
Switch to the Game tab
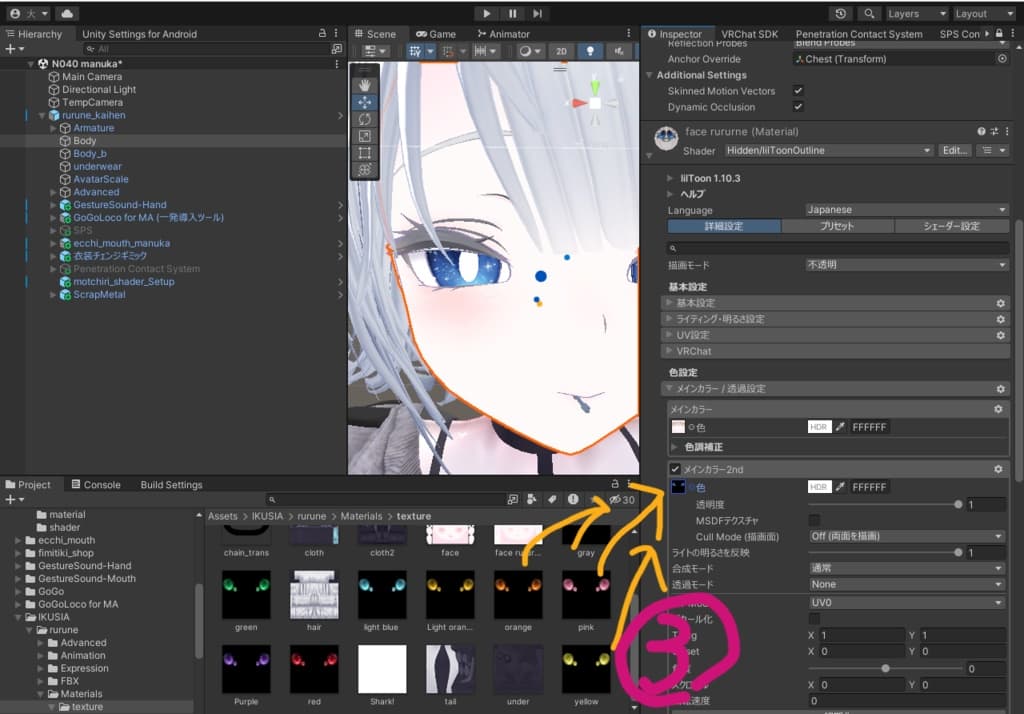tap(436, 34)
